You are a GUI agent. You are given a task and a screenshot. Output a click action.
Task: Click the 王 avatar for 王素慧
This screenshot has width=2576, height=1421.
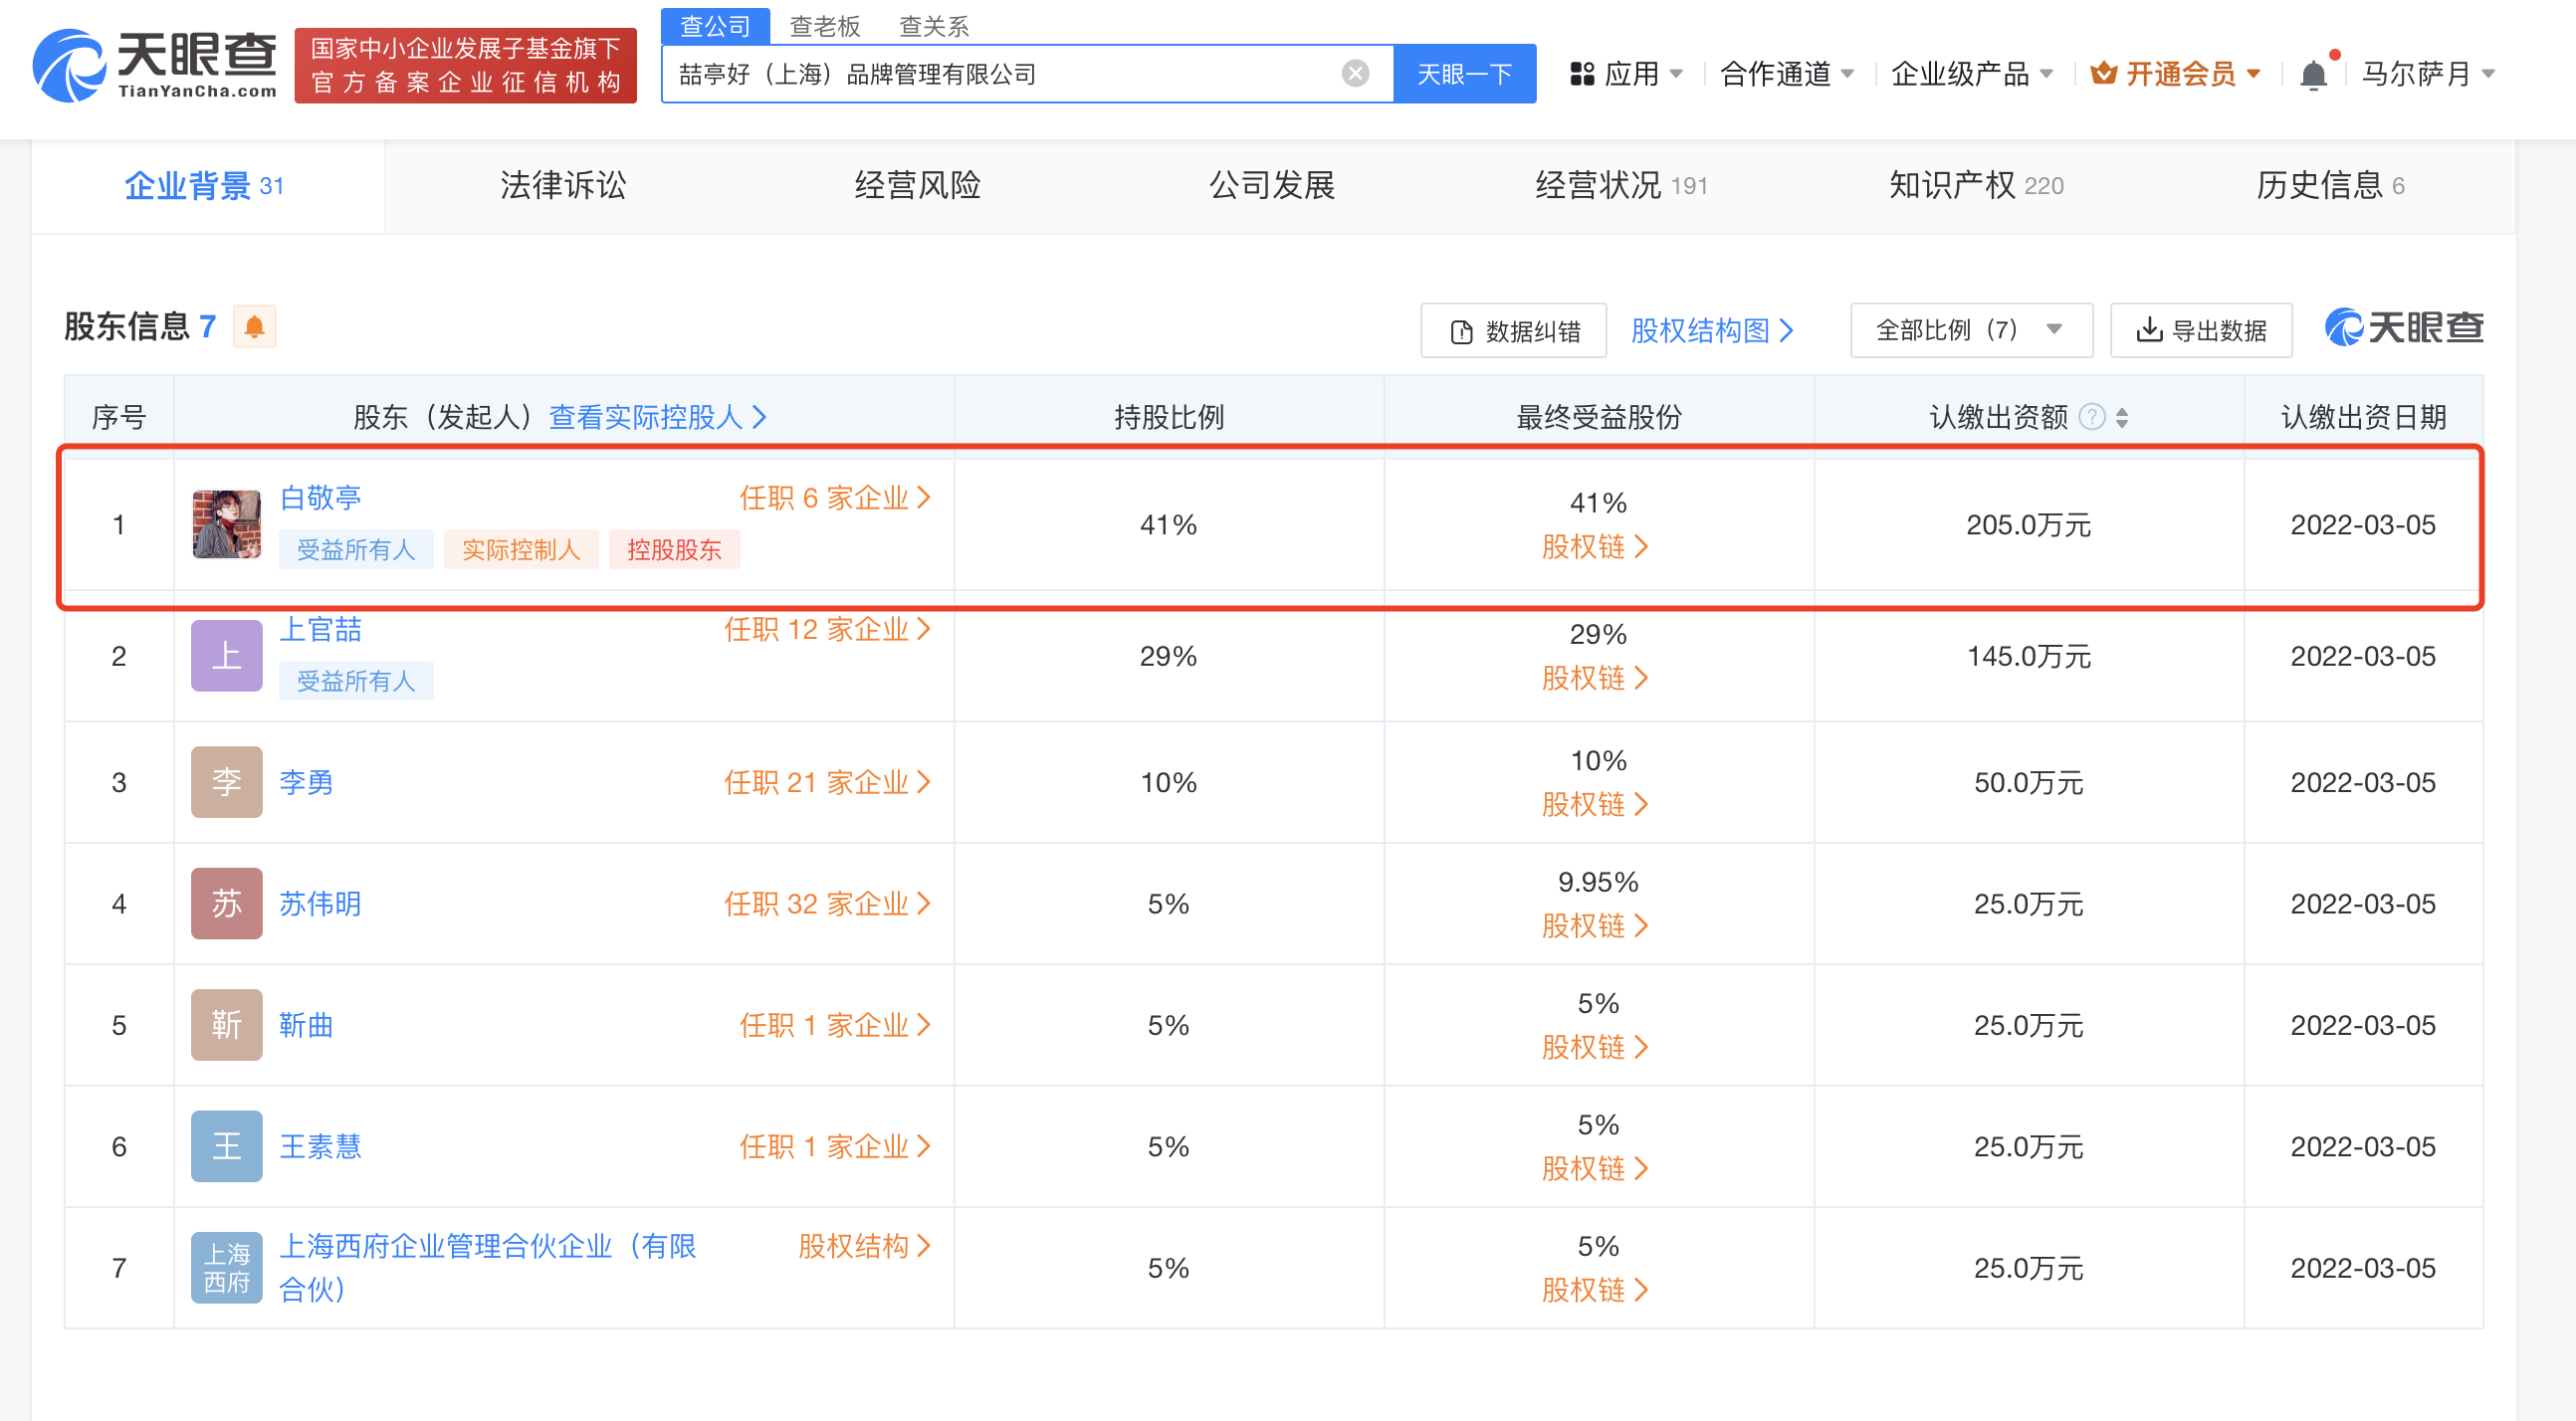click(227, 1146)
